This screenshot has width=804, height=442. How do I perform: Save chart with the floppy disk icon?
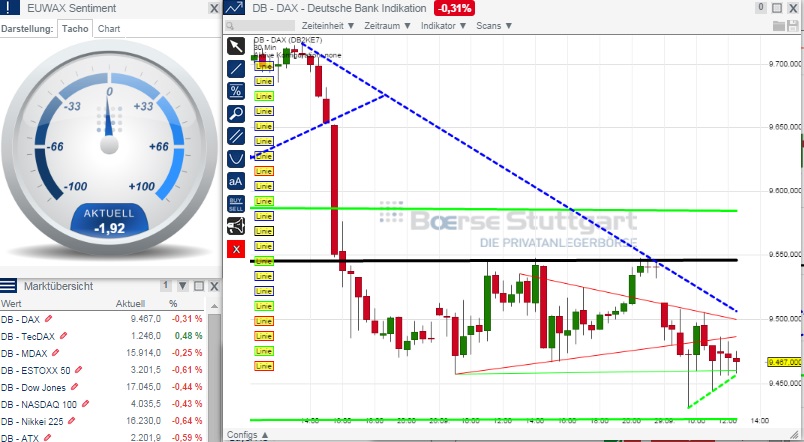tap(792, 26)
